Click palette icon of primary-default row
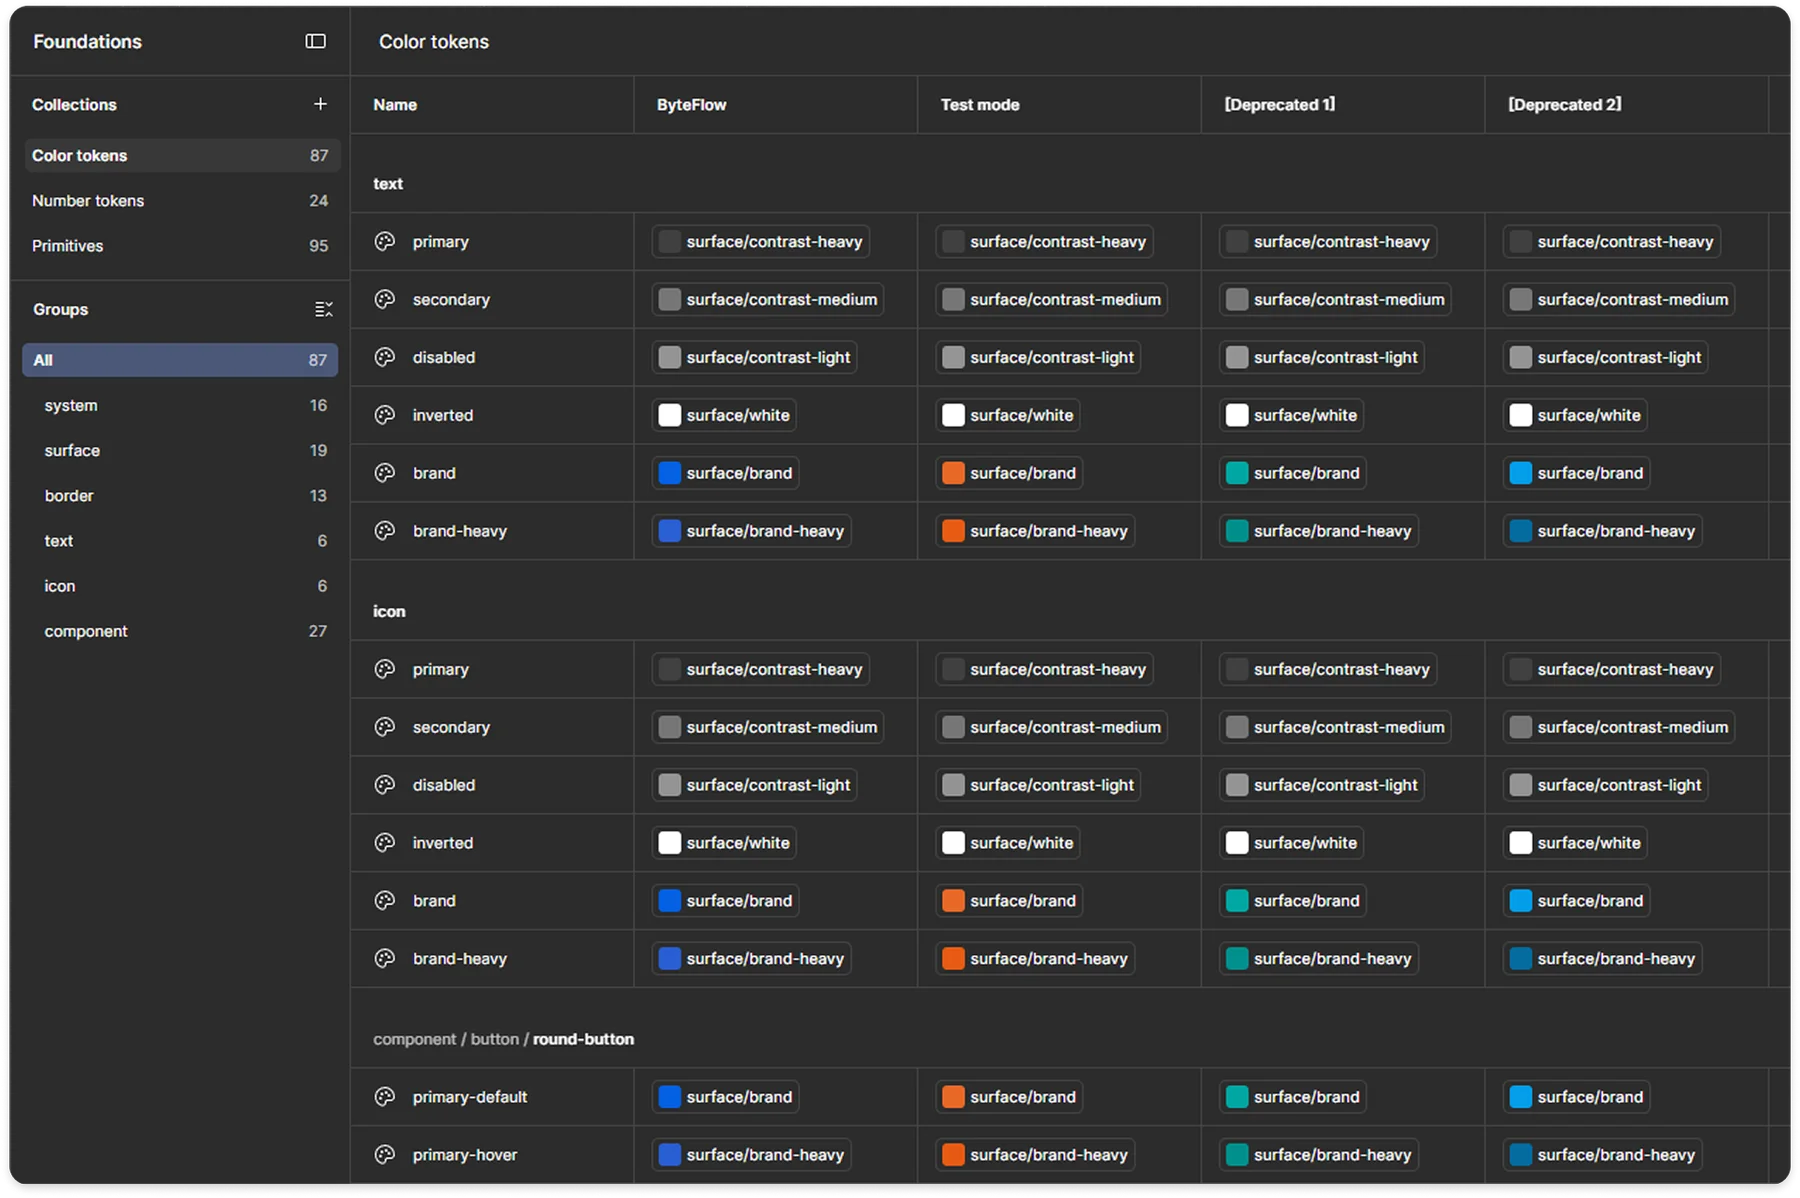 [385, 1097]
